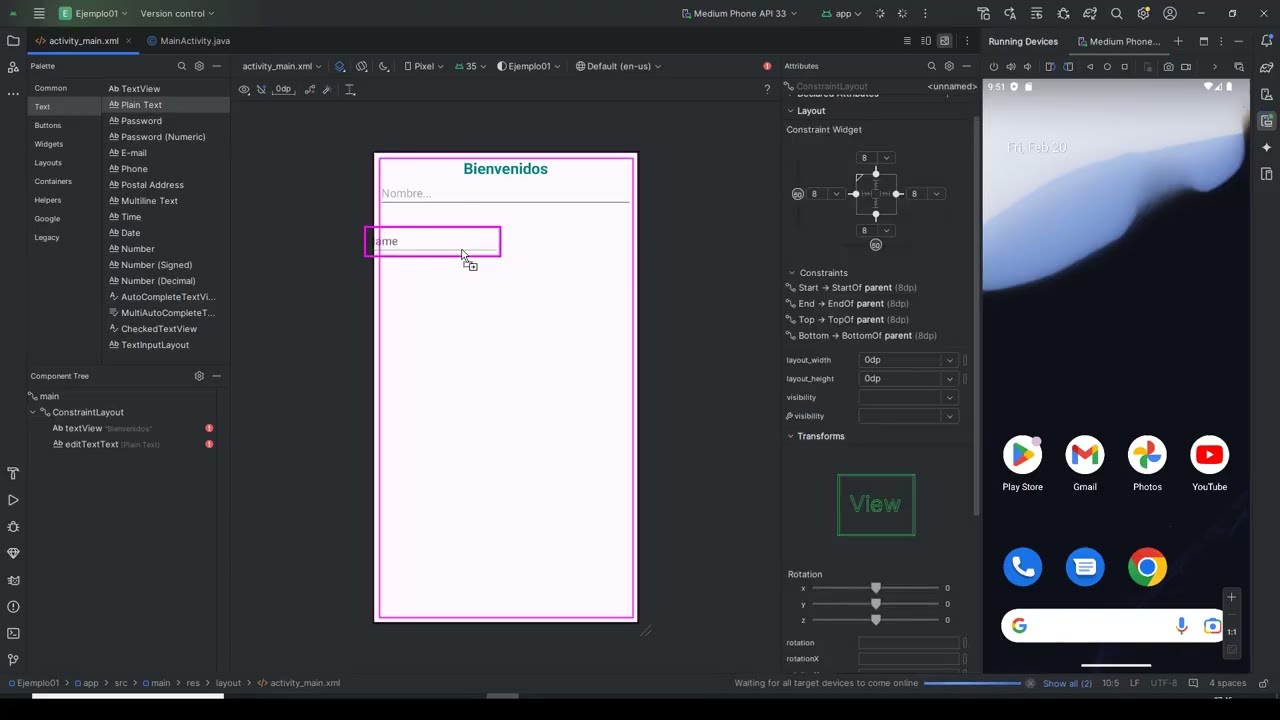Open Device Manager in right sidebar
The image size is (1280, 720).
tap(1267, 95)
